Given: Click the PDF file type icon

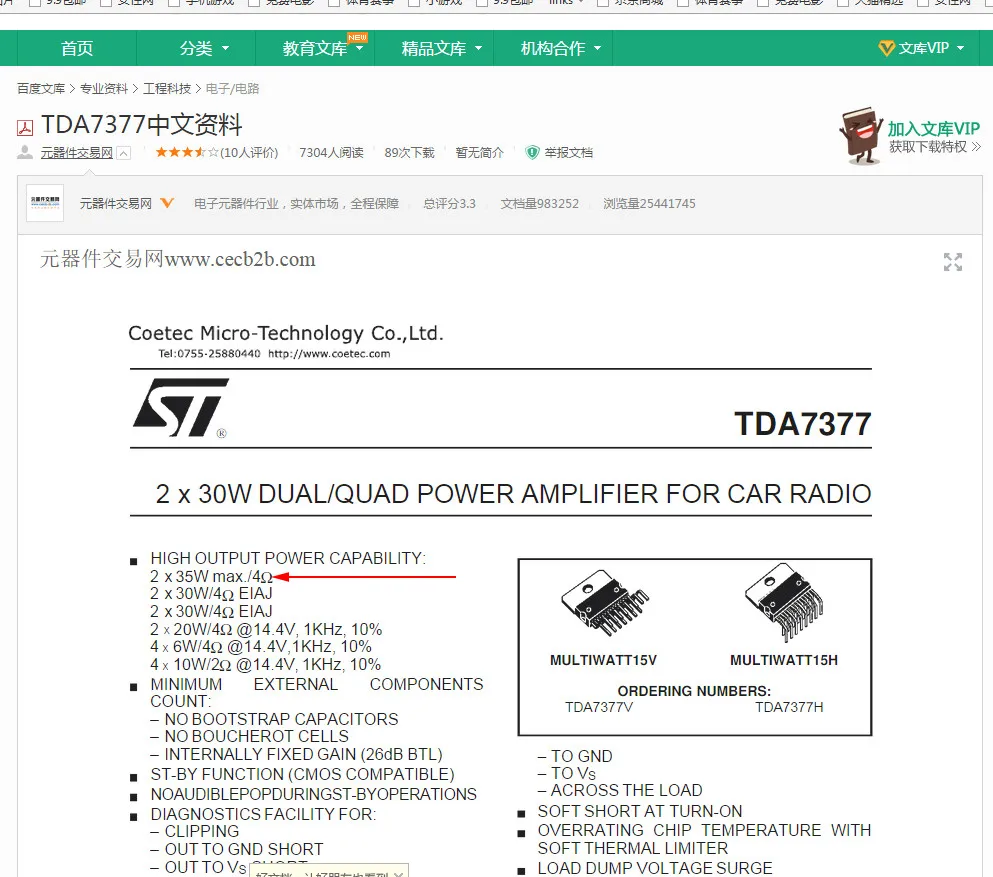Looking at the screenshot, I should click(25, 128).
